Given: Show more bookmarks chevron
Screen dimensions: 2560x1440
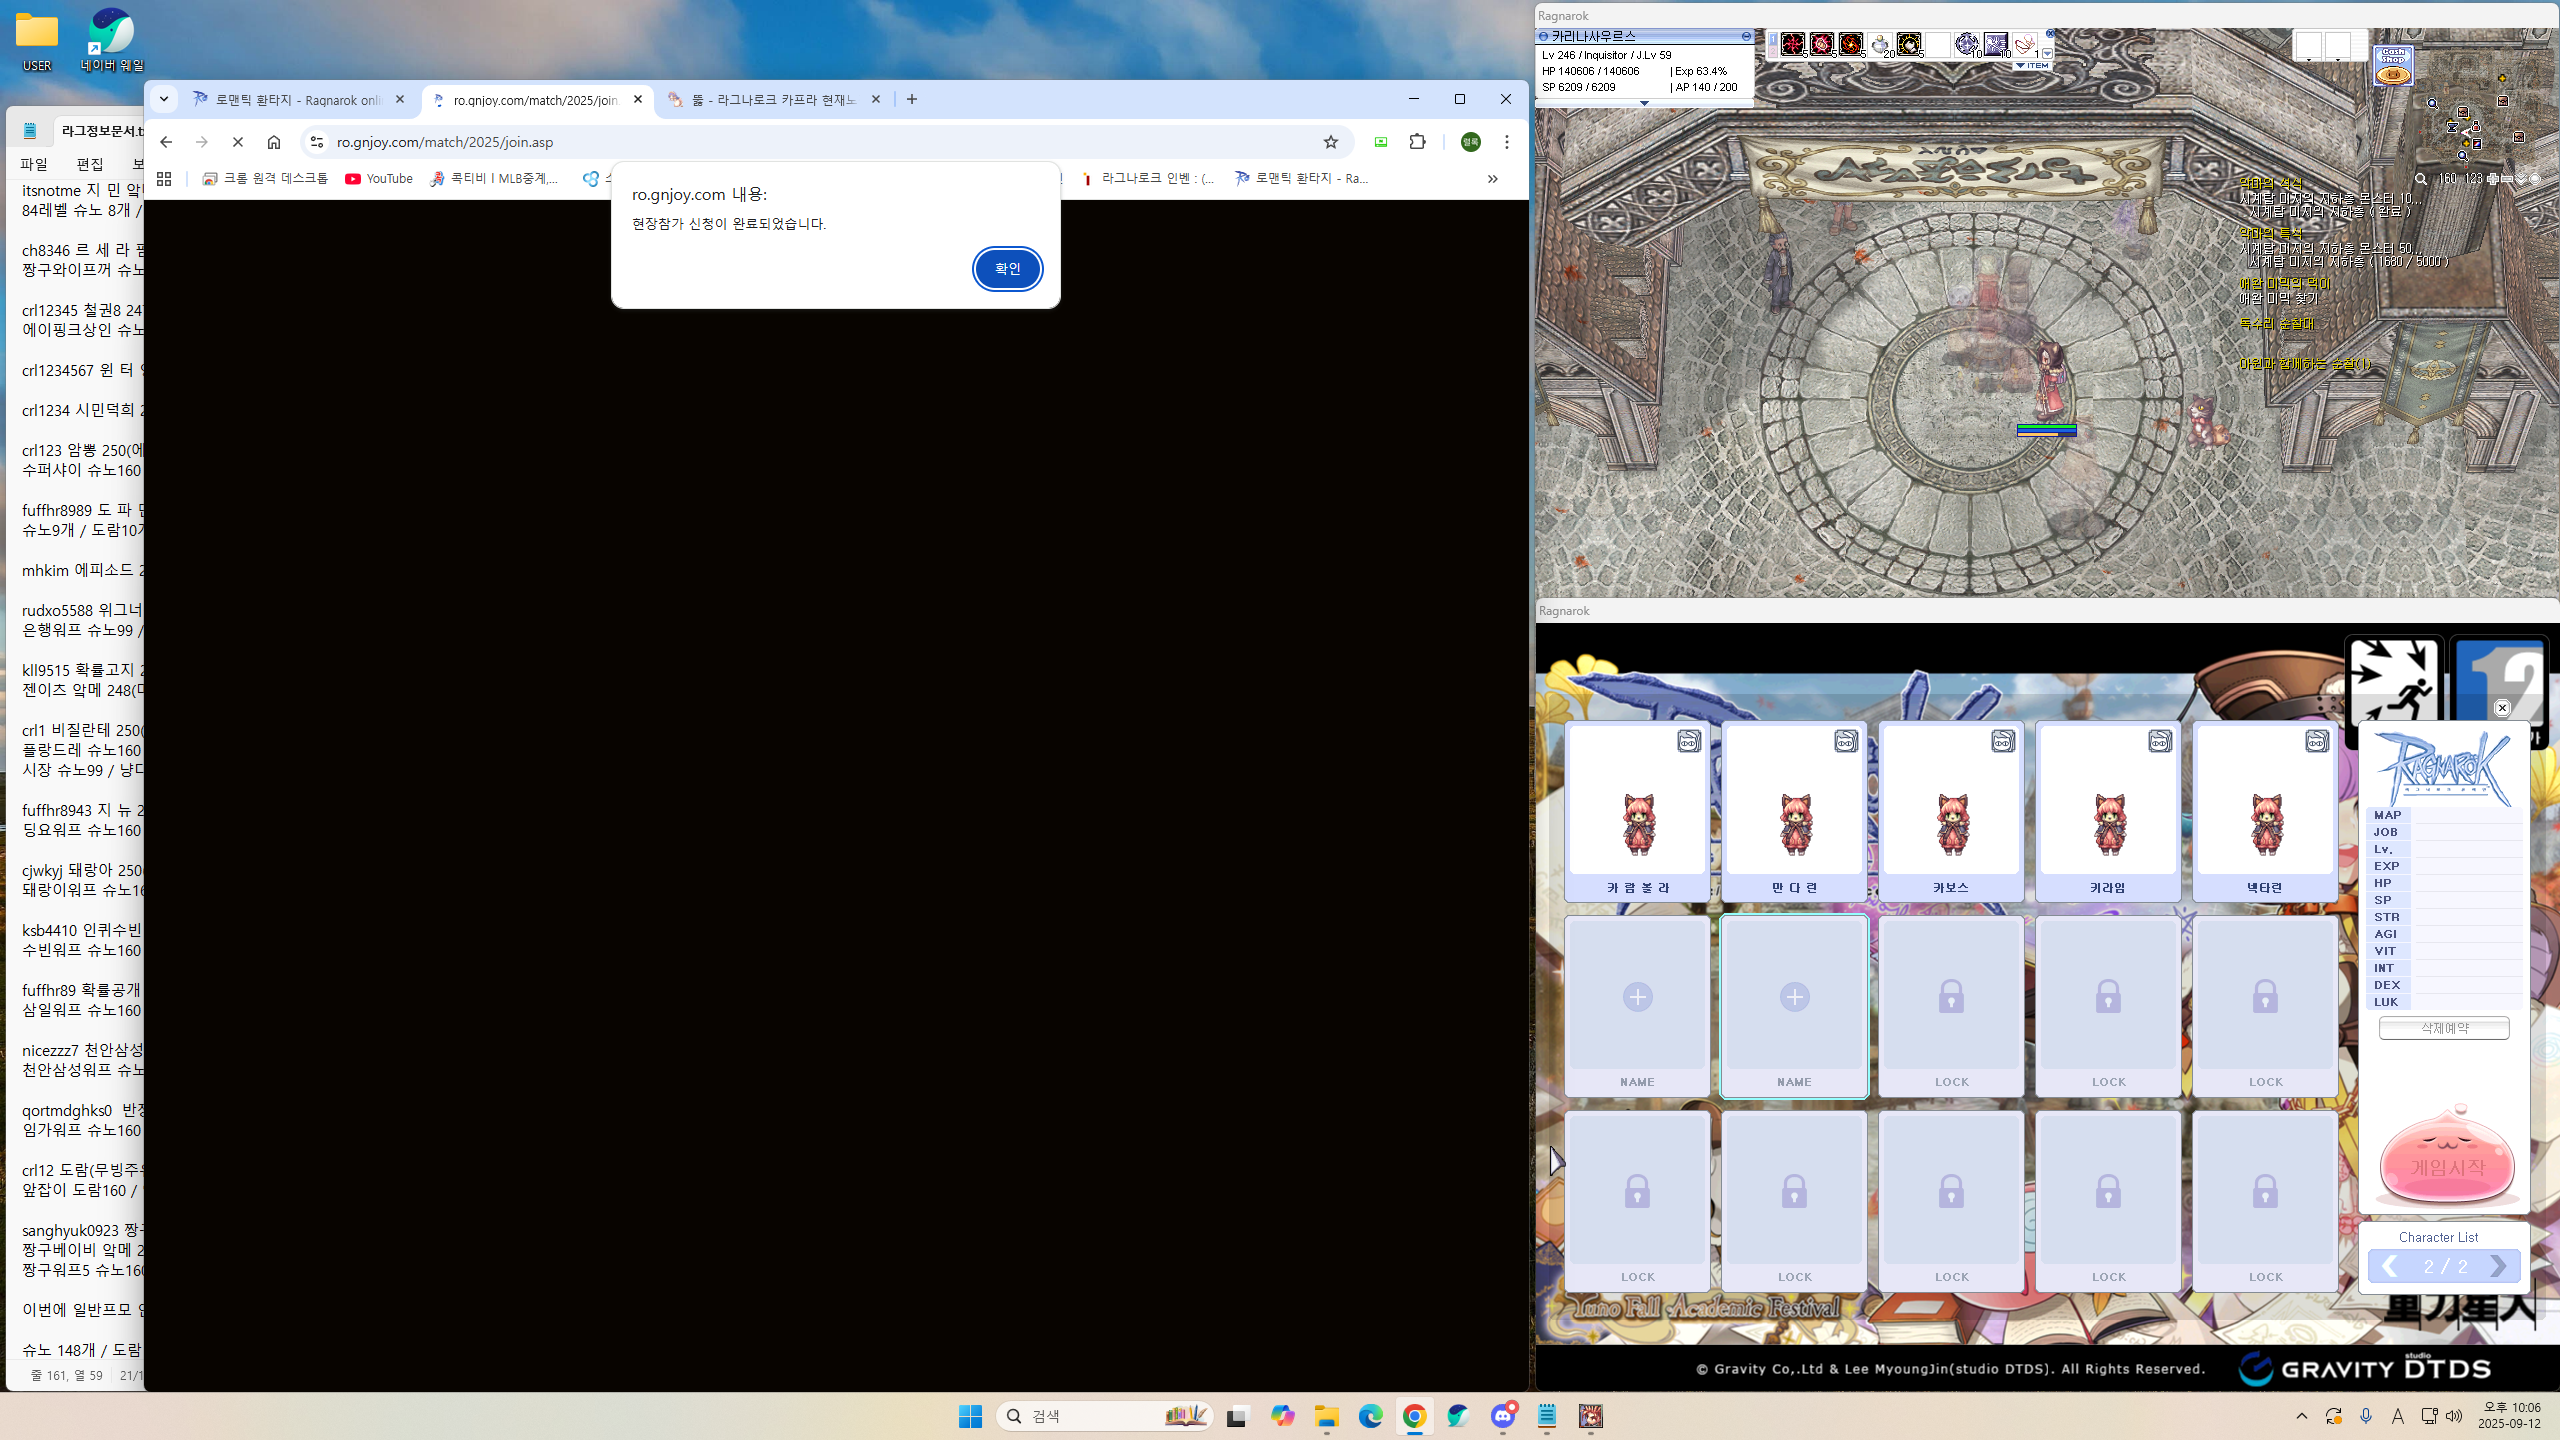Looking at the screenshot, I should click(1492, 179).
